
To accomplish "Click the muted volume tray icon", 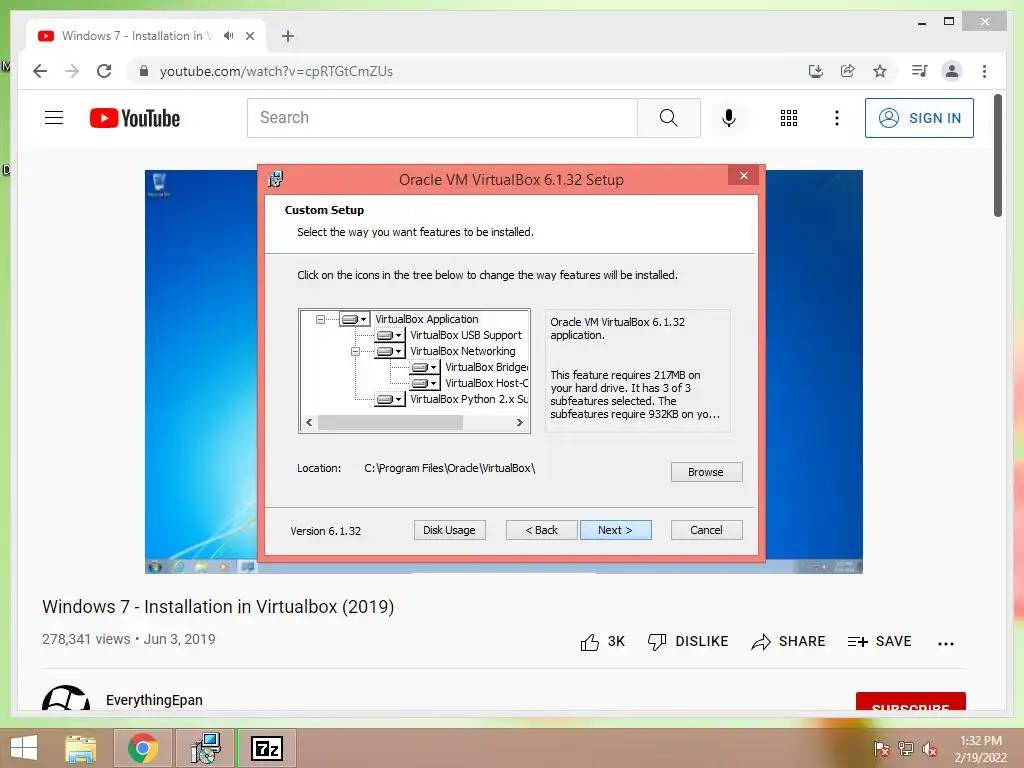I will click(x=930, y=748).
